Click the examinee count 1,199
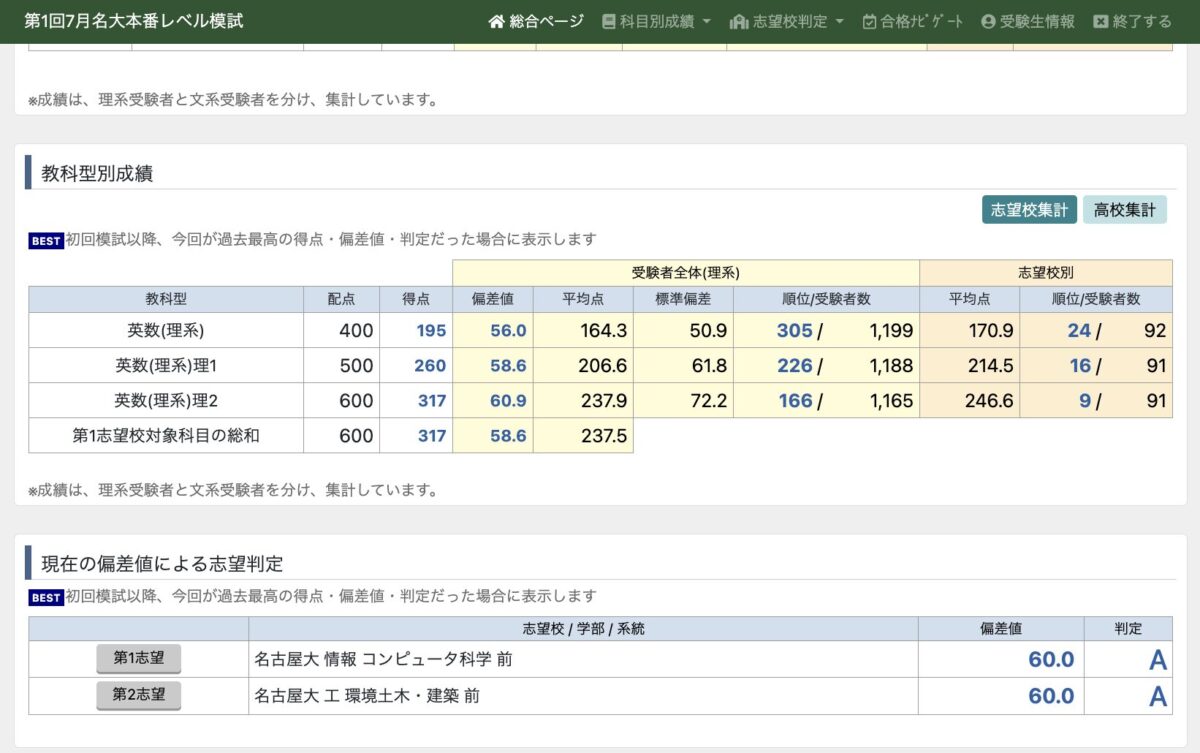This screenshot has height=753, width=1200. click(x=891, y=331)
